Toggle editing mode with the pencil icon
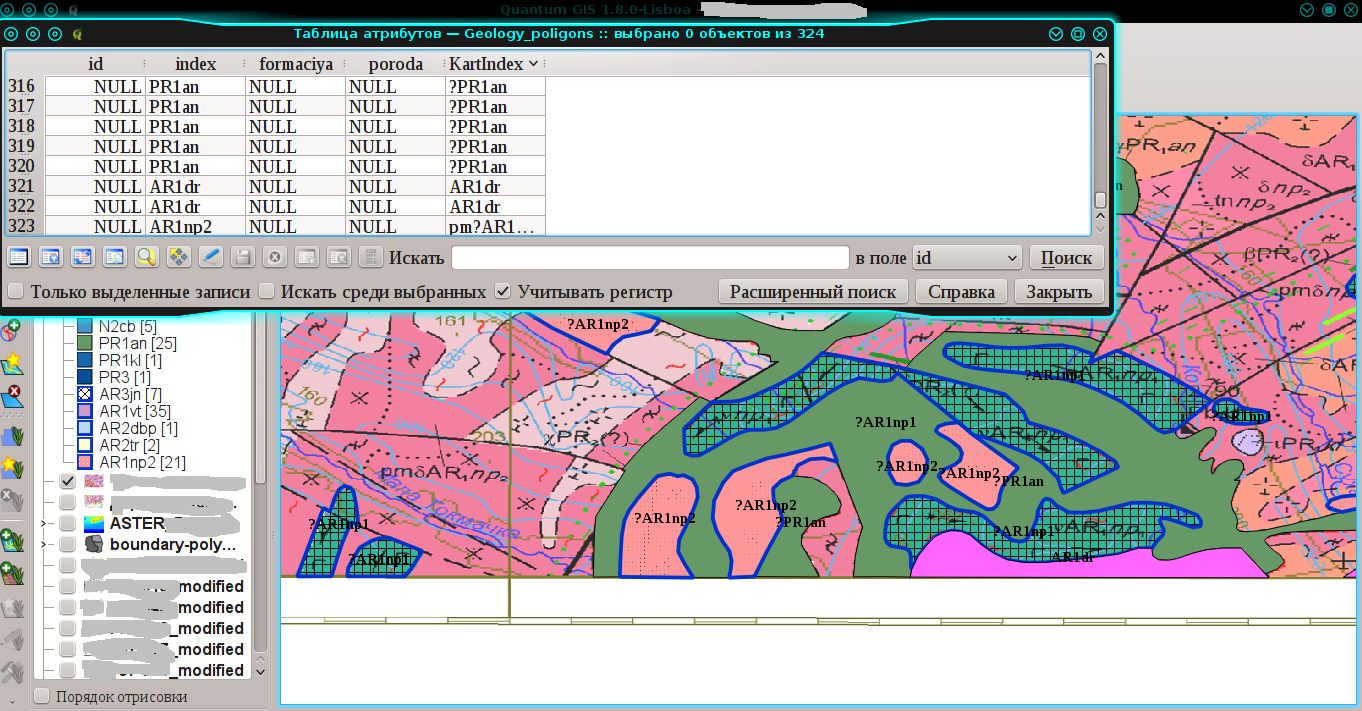The height and width of the screenshot is (711, 1362). click(x=211, y=257)
